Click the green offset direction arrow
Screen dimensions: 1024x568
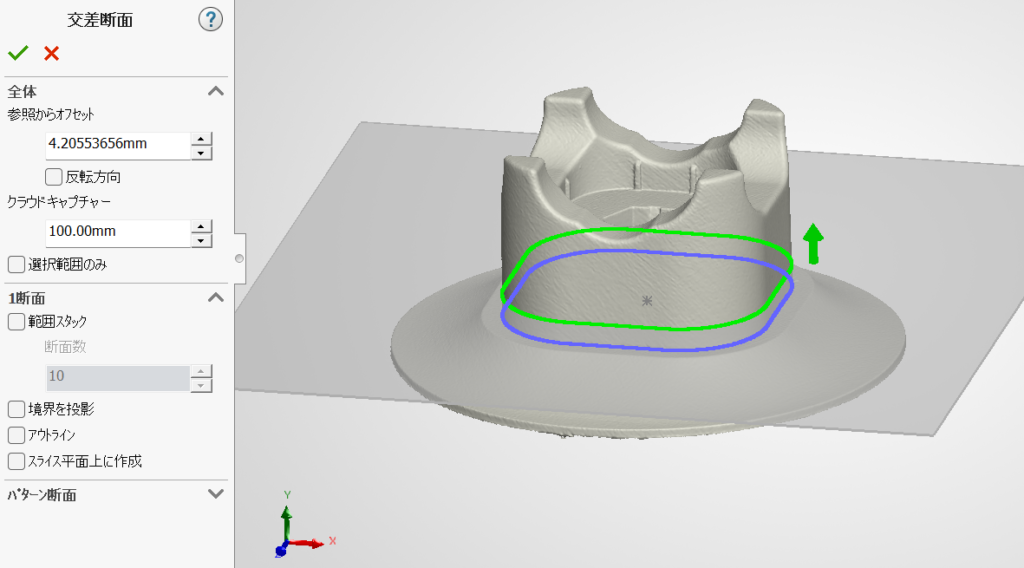(x=813, y=243)
